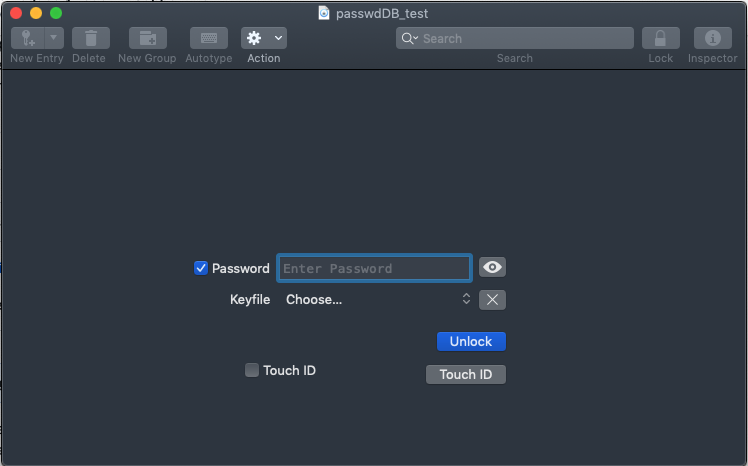748x466 pixels.
Task: Clear the keyfile with the X button
Action: tap(492, 300)
